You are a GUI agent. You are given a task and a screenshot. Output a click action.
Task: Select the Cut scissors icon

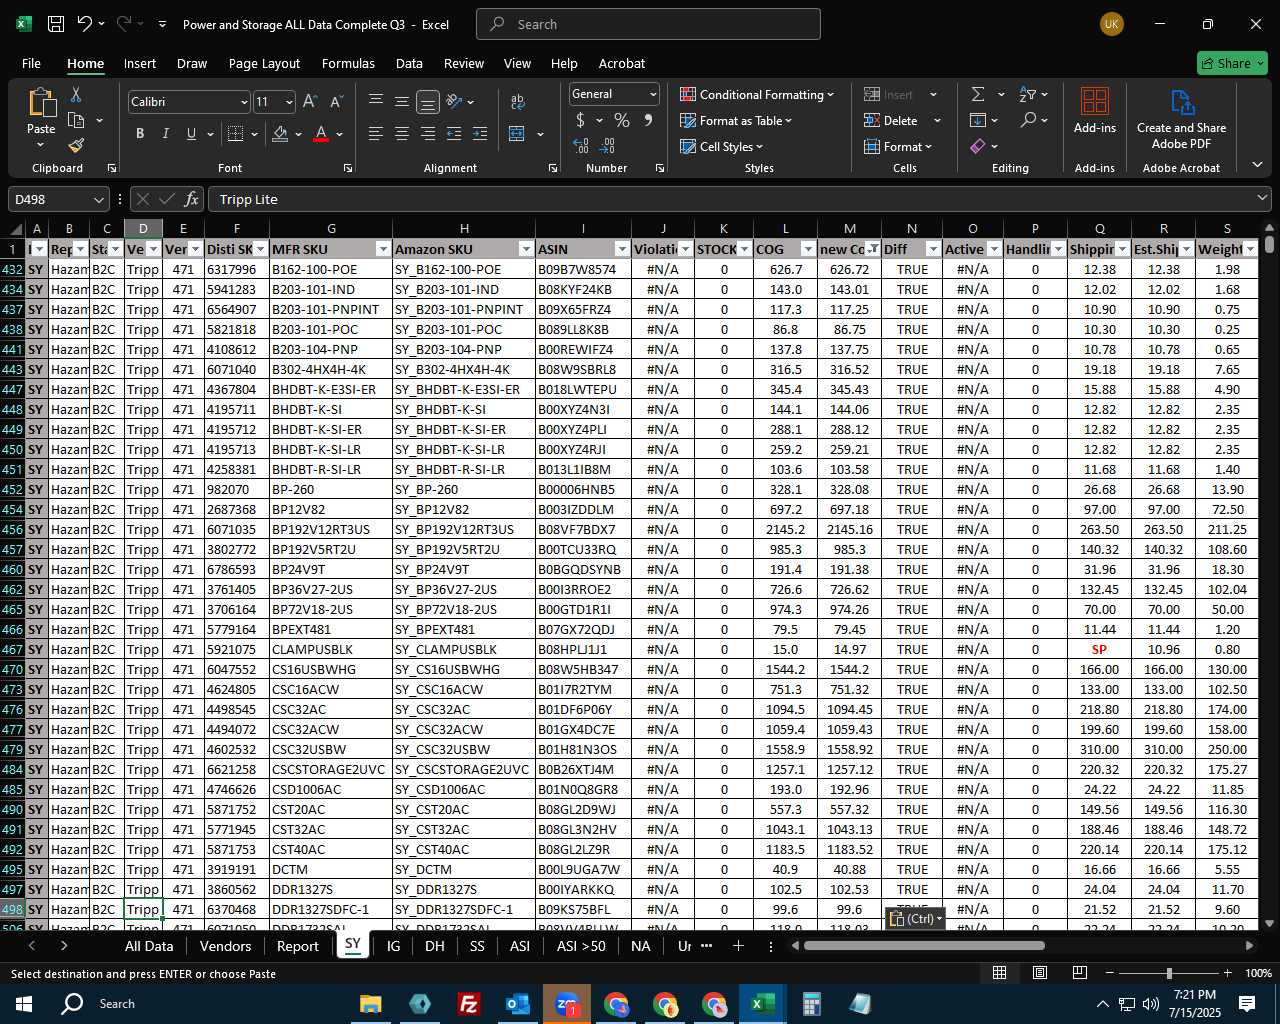tap(75, 94)
